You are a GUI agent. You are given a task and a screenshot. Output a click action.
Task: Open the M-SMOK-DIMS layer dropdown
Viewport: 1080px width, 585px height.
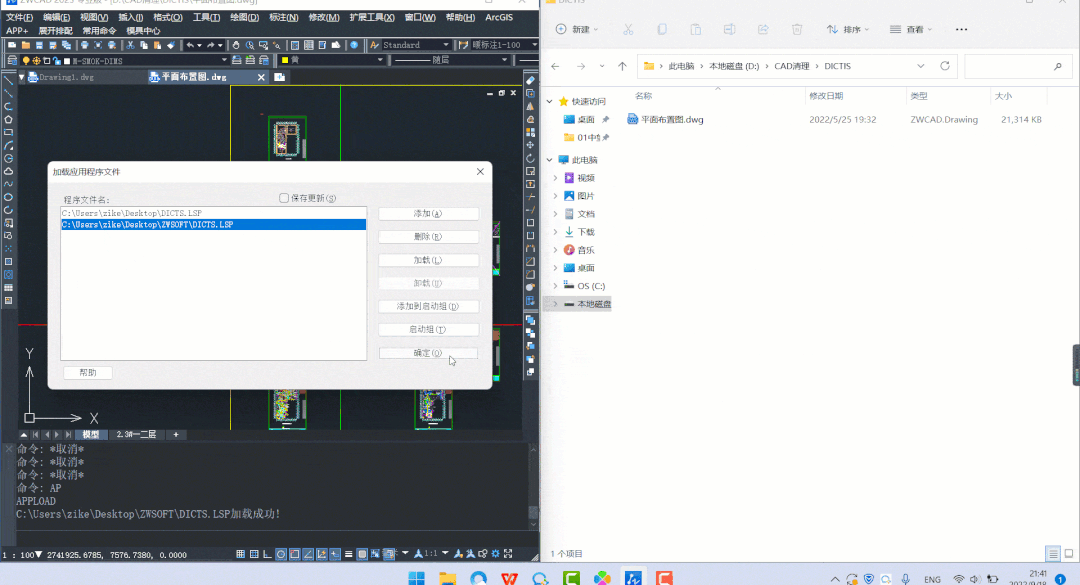224,61
